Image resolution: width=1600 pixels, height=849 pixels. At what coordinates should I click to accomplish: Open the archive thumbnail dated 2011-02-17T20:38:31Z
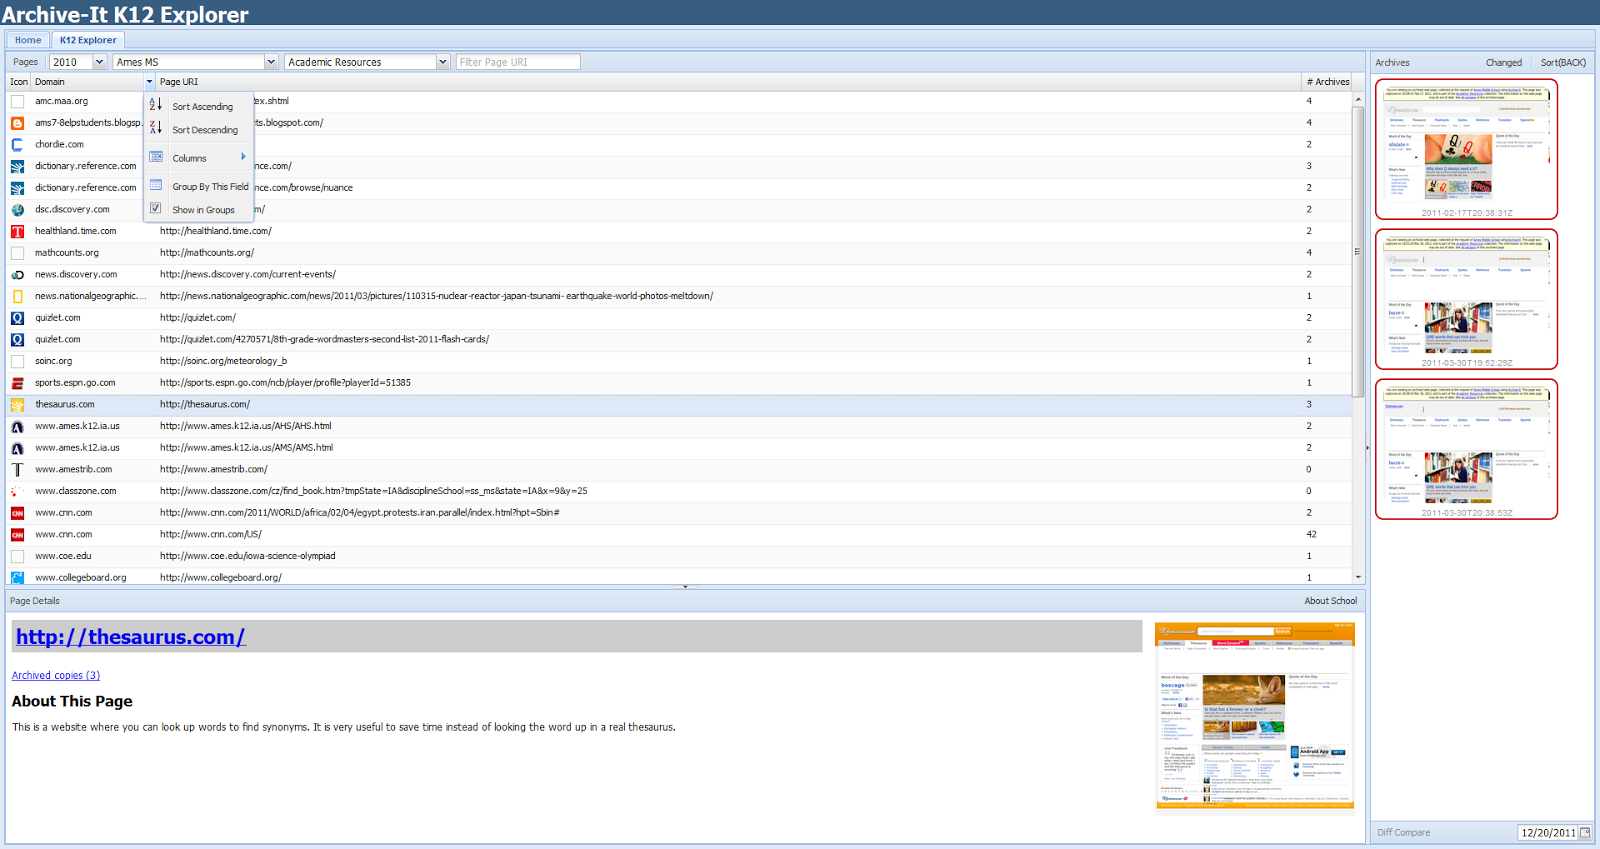[1466, 149]
